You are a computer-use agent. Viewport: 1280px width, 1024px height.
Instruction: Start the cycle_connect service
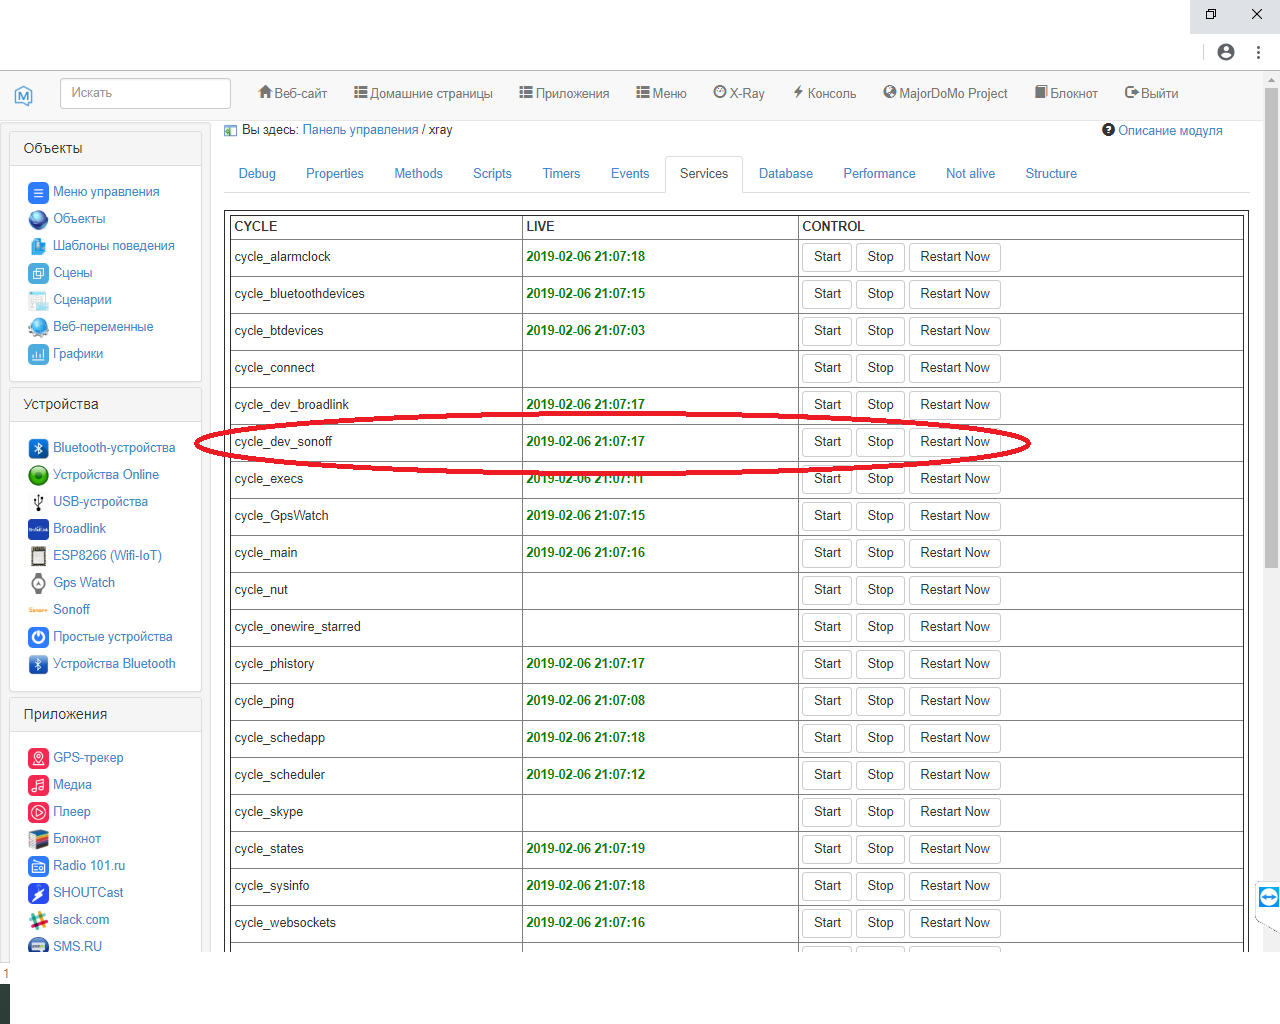coord(827,368)
